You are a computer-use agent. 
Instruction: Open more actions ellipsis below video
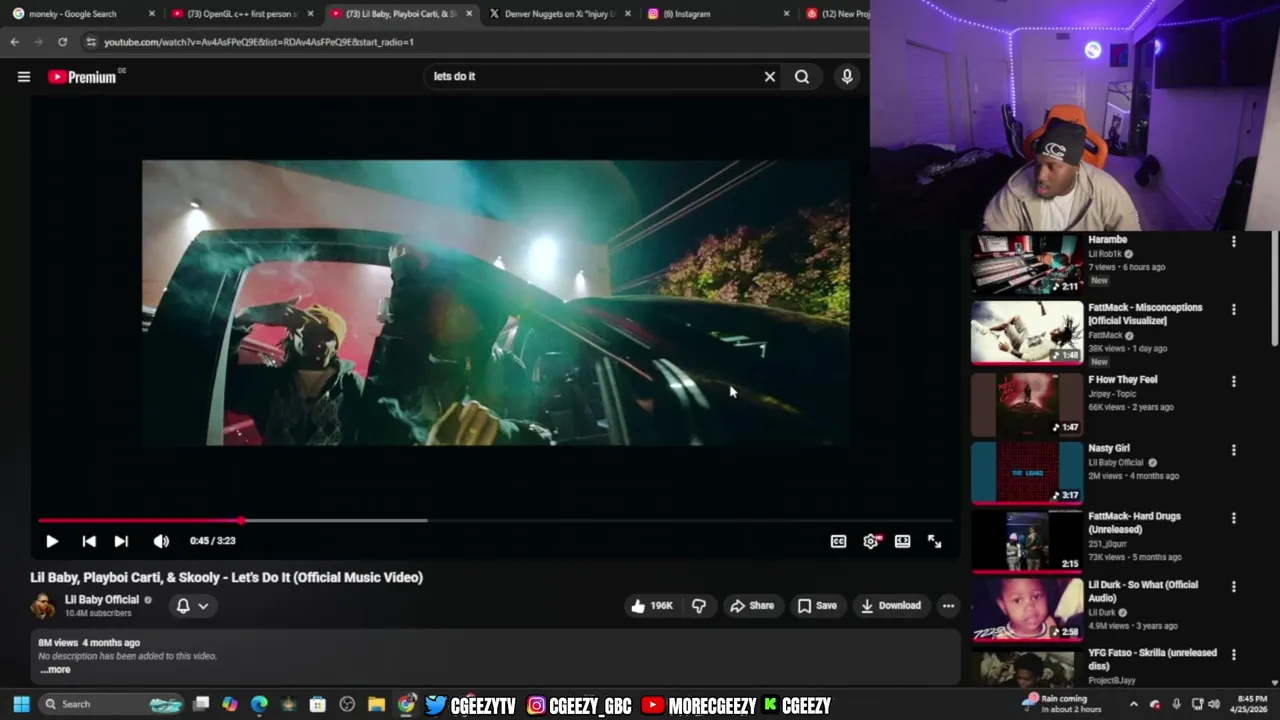pyautogui.click(x=948, y=606)
